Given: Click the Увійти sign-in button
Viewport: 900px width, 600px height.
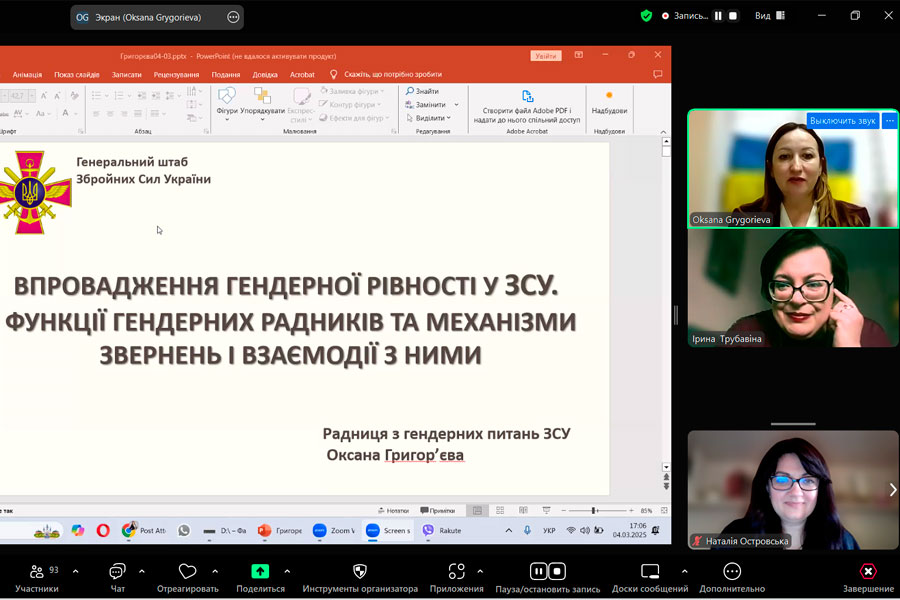Looking at the screenshot, I should click(546, 56).
